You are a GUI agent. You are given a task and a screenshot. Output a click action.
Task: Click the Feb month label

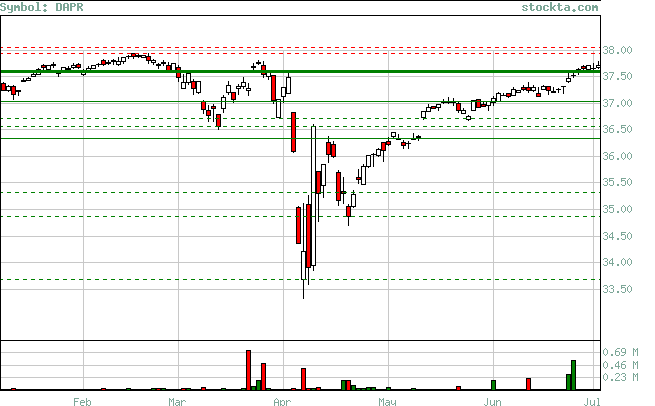pos(82,401)
